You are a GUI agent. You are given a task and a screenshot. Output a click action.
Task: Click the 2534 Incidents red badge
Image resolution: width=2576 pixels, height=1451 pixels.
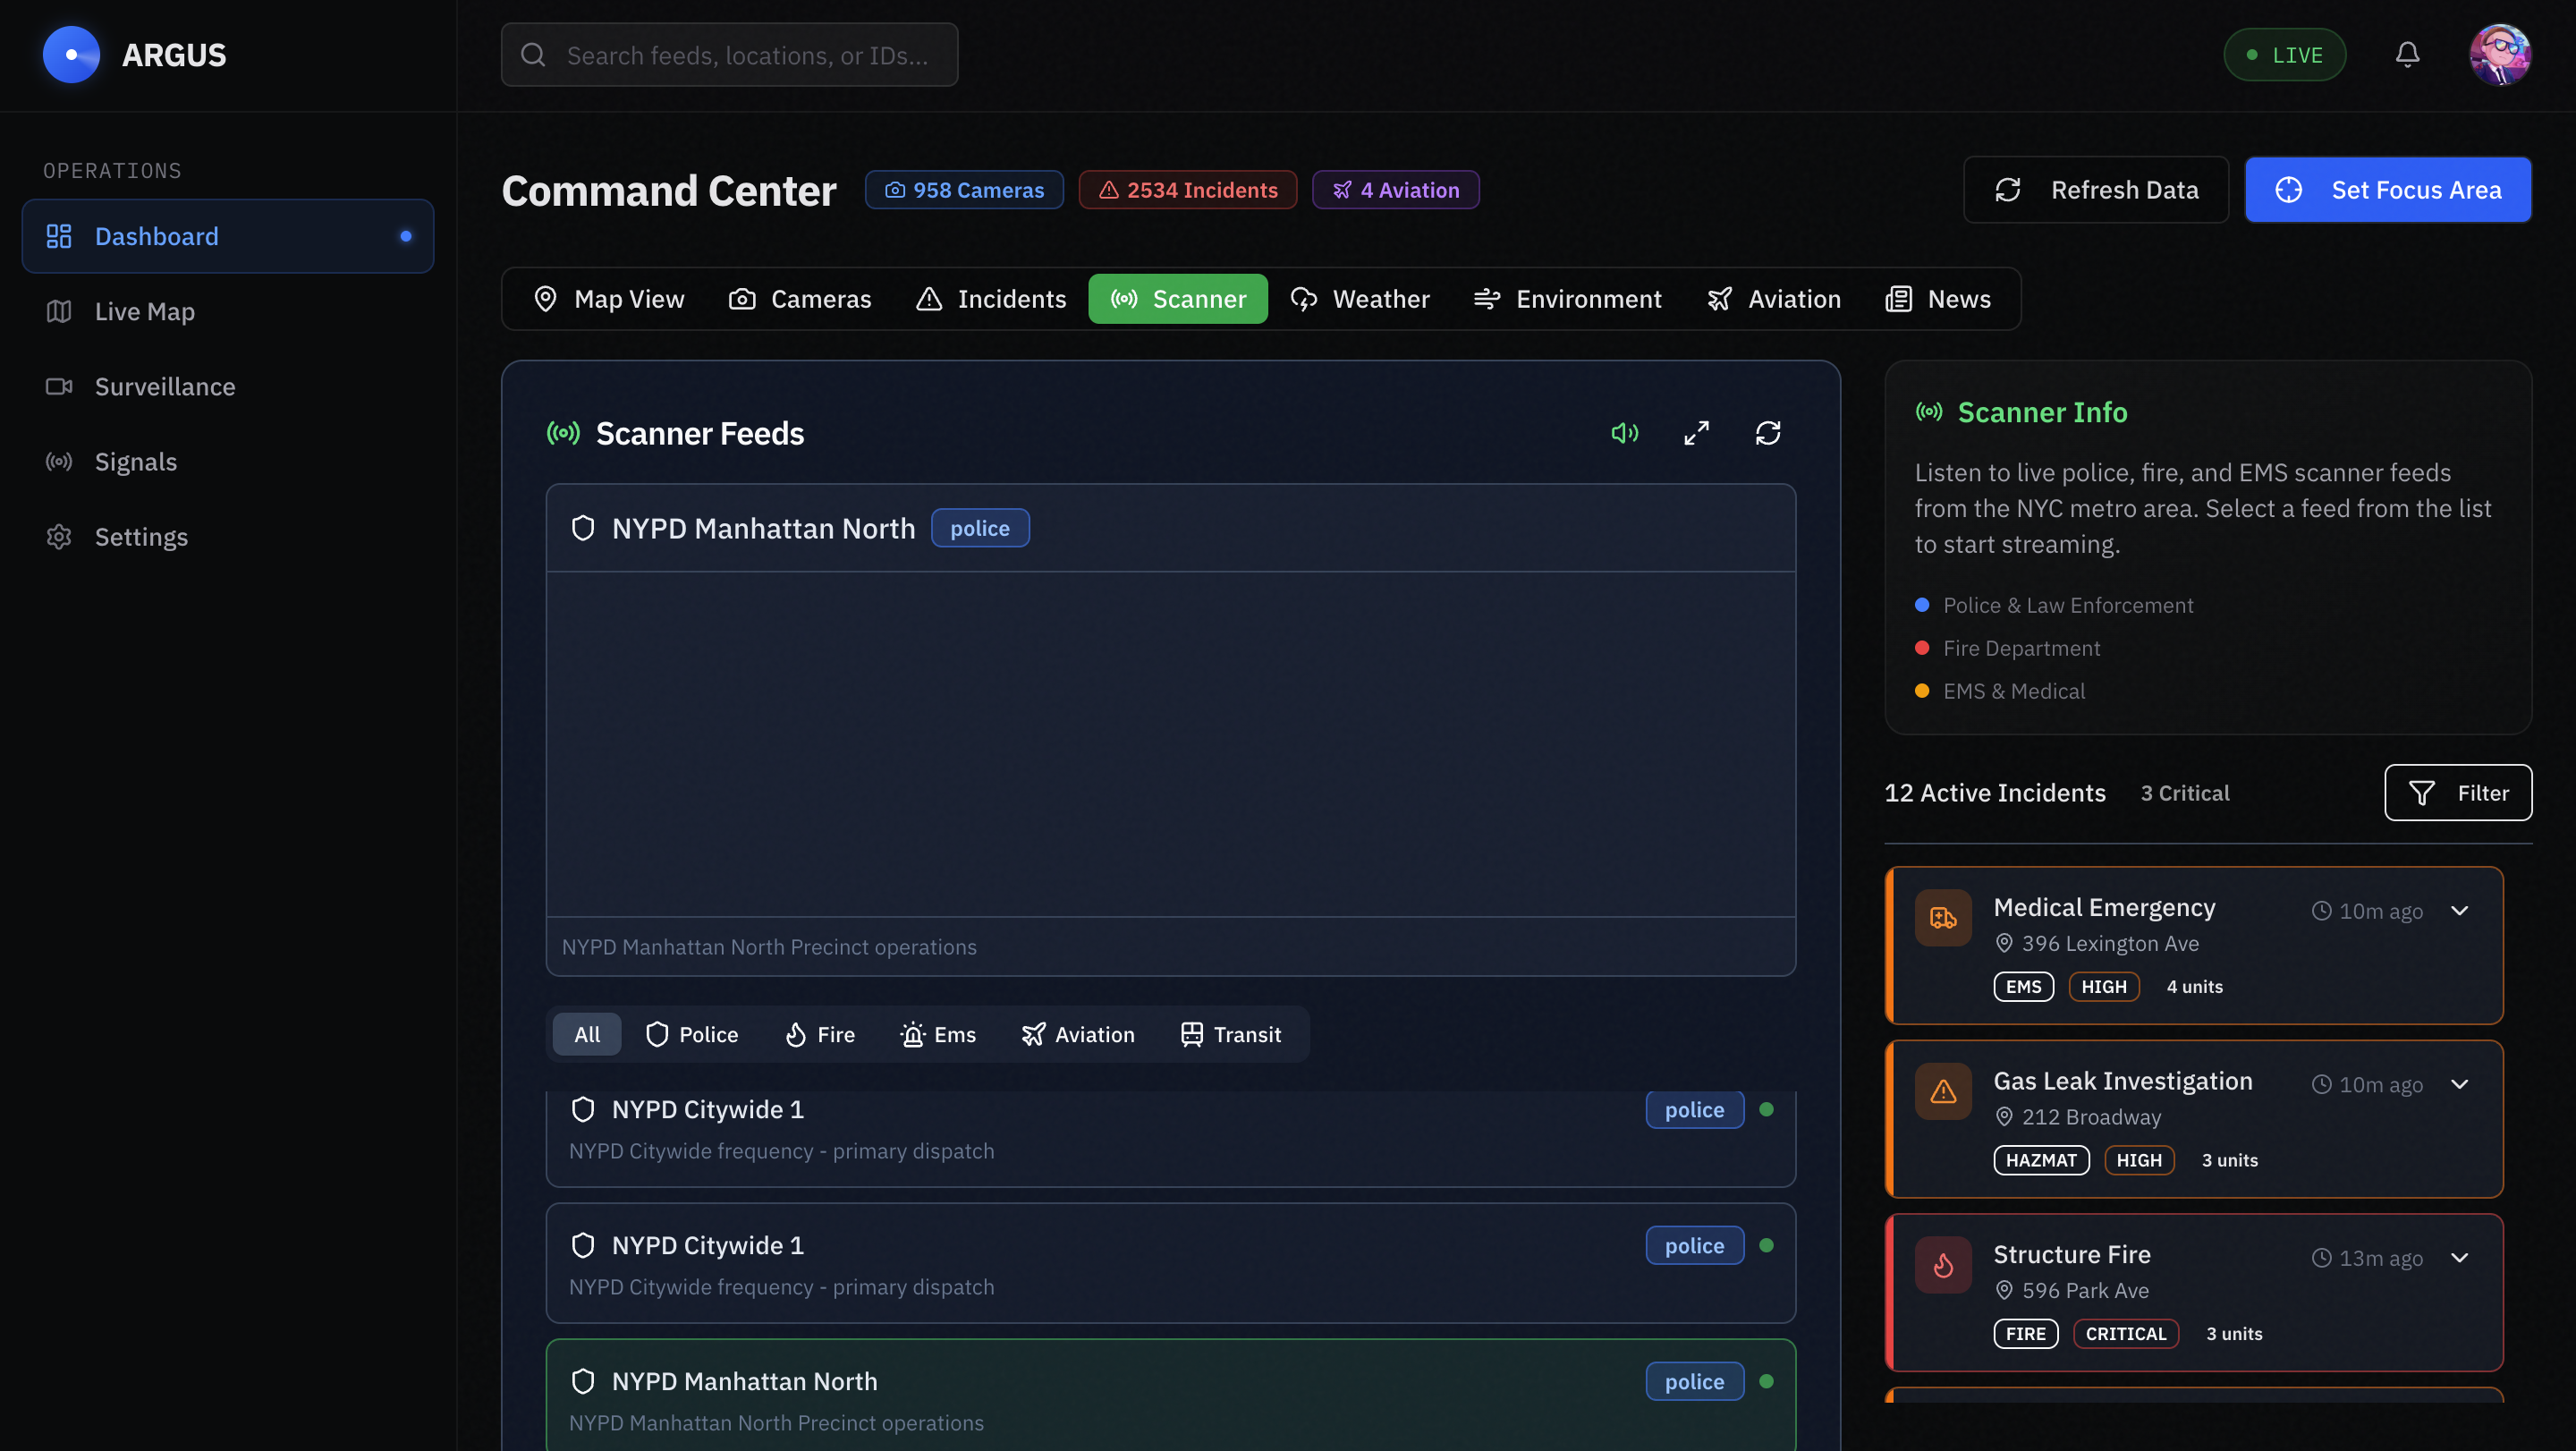[1187, 190]
